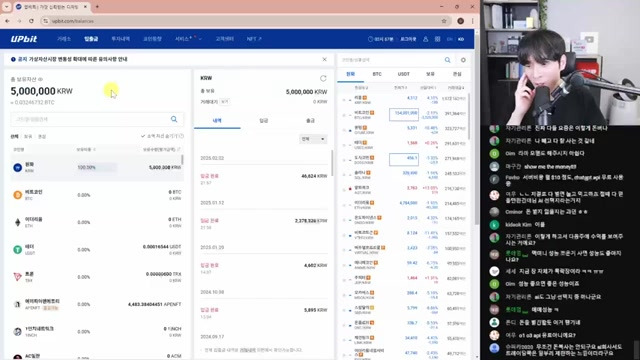The width and height of the screenshot is (640, 360).
Task: Click the APENFT coin icon
Action: pyautogui.click(x=18, y=304)
